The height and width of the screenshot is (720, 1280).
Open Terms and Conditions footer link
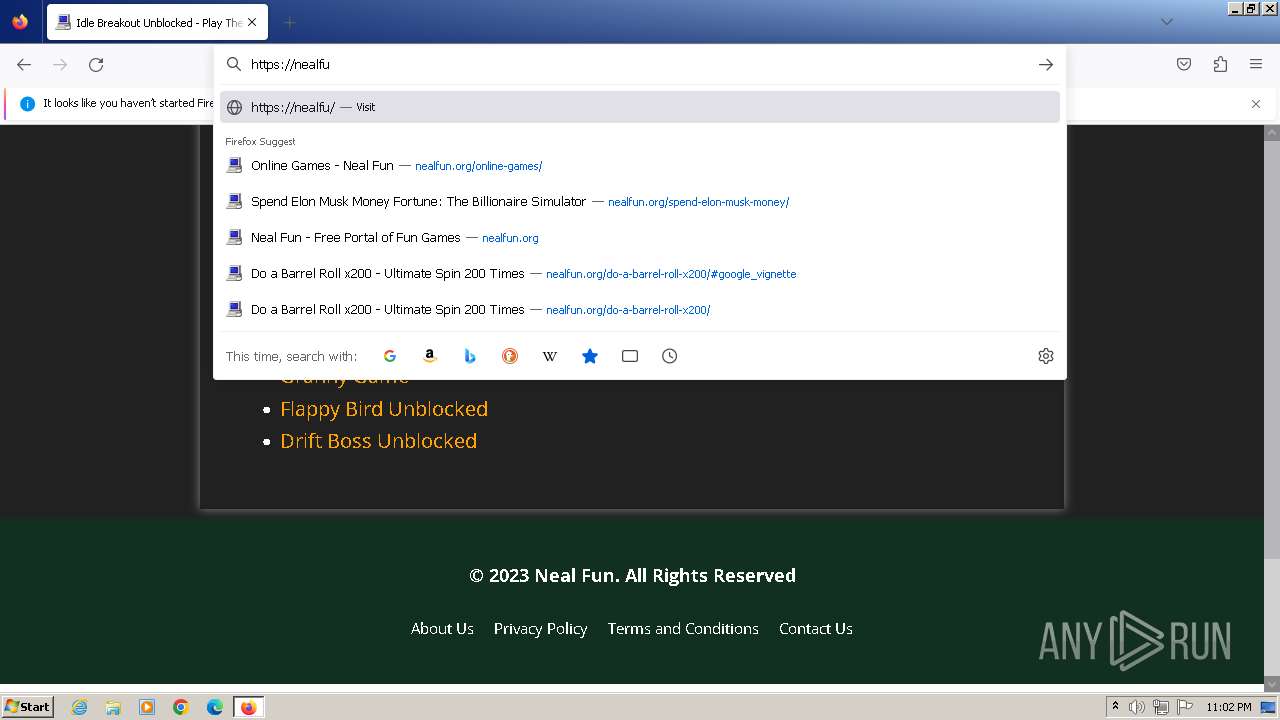tap(683, 628)
